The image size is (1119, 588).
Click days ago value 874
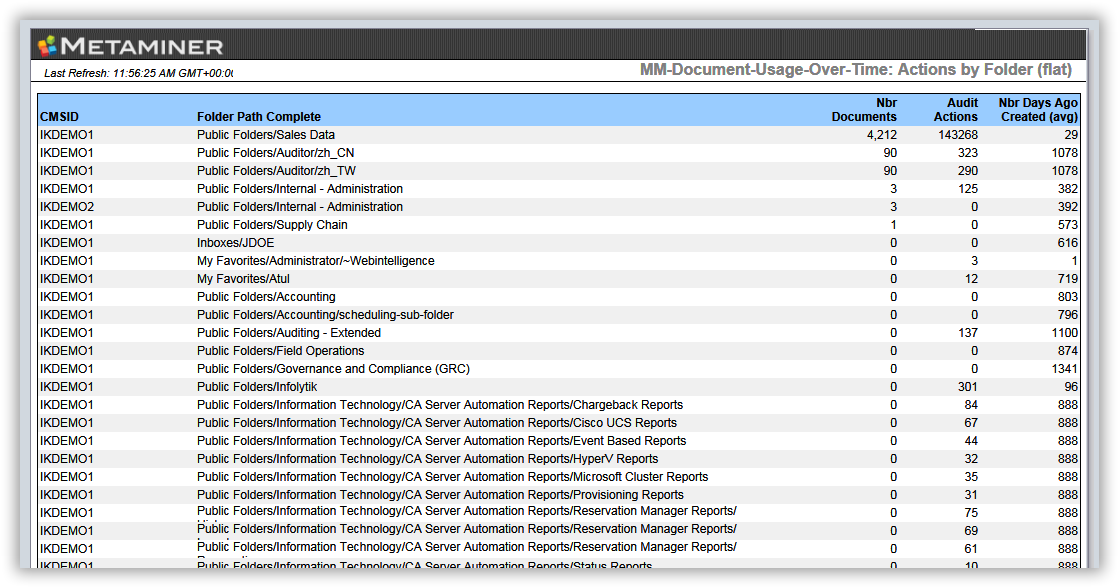(x=1068, y=351)
